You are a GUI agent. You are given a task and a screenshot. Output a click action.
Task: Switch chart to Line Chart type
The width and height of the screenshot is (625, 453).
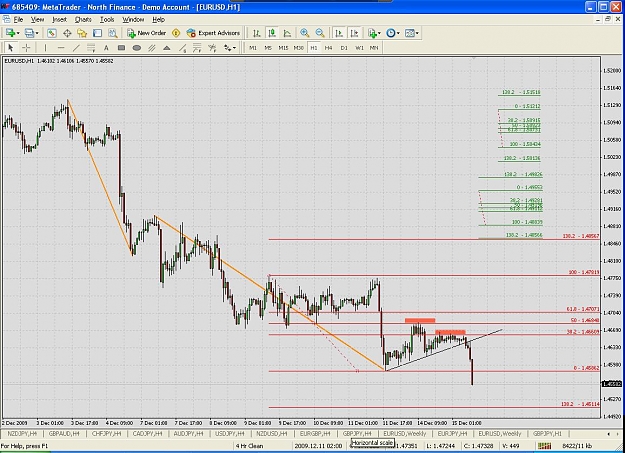[287, 33]
